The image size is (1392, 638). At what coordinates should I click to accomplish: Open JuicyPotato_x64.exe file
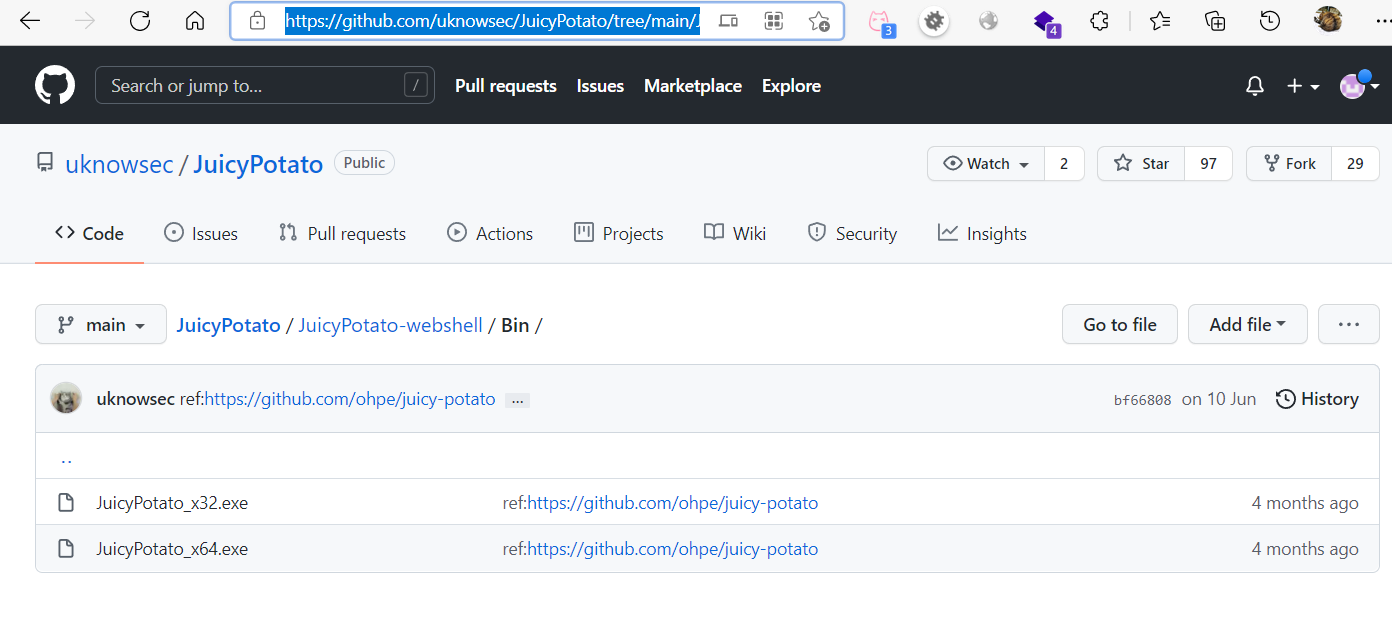click(x=172, y=549)
